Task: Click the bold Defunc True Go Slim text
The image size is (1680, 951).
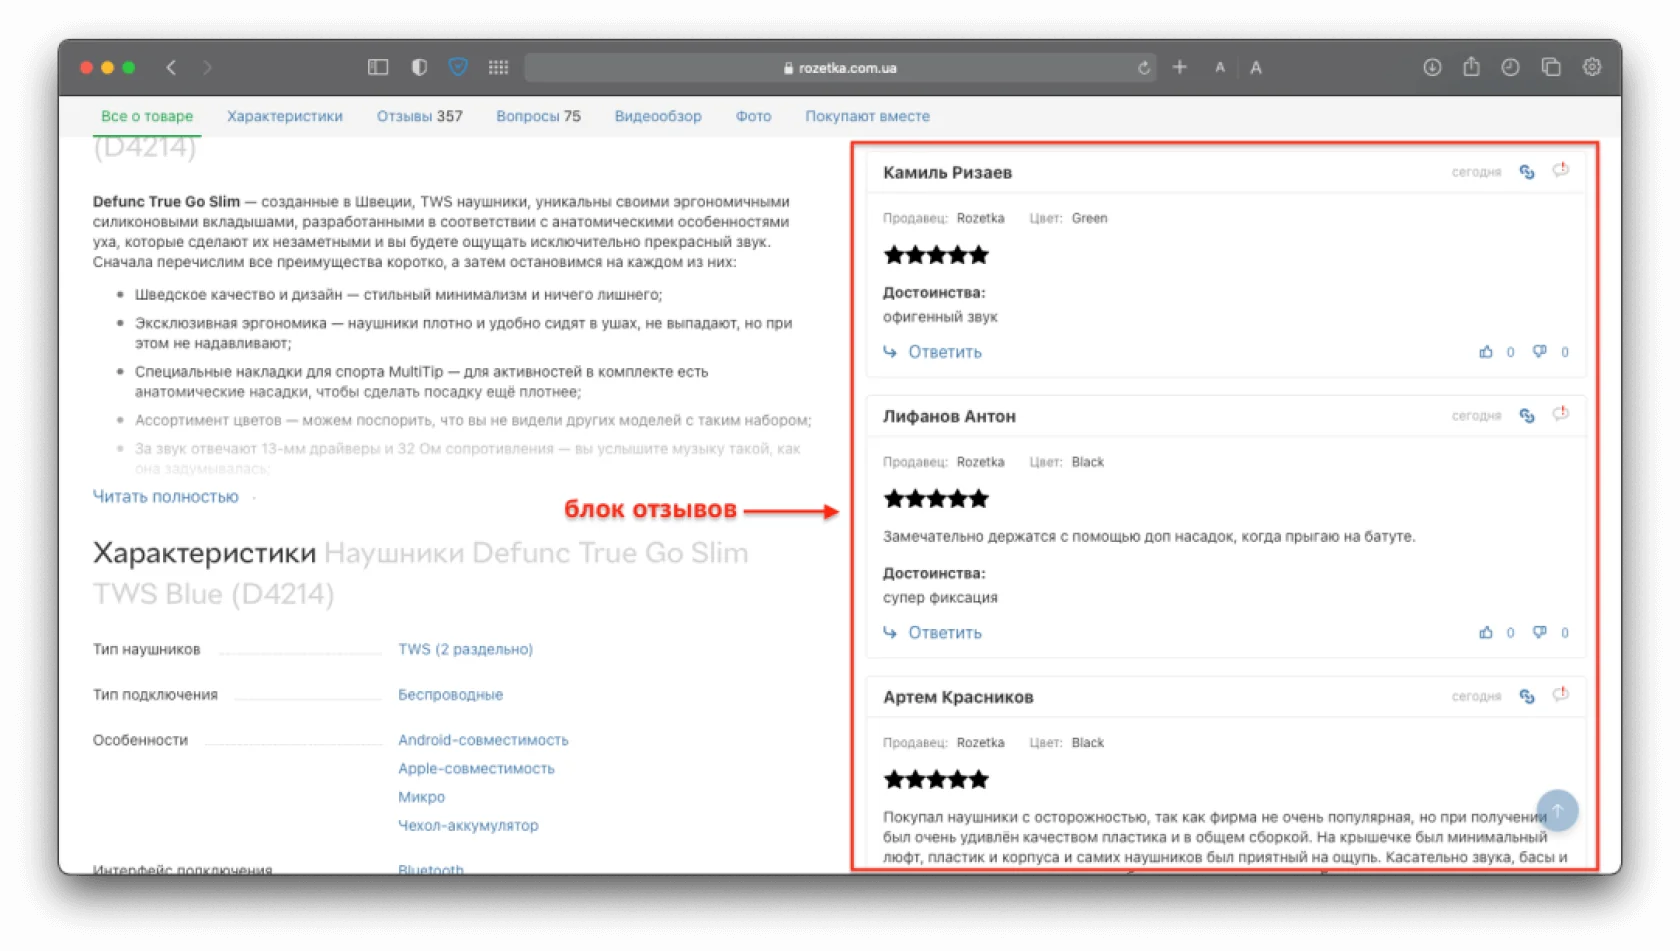Action: (166, 202)
